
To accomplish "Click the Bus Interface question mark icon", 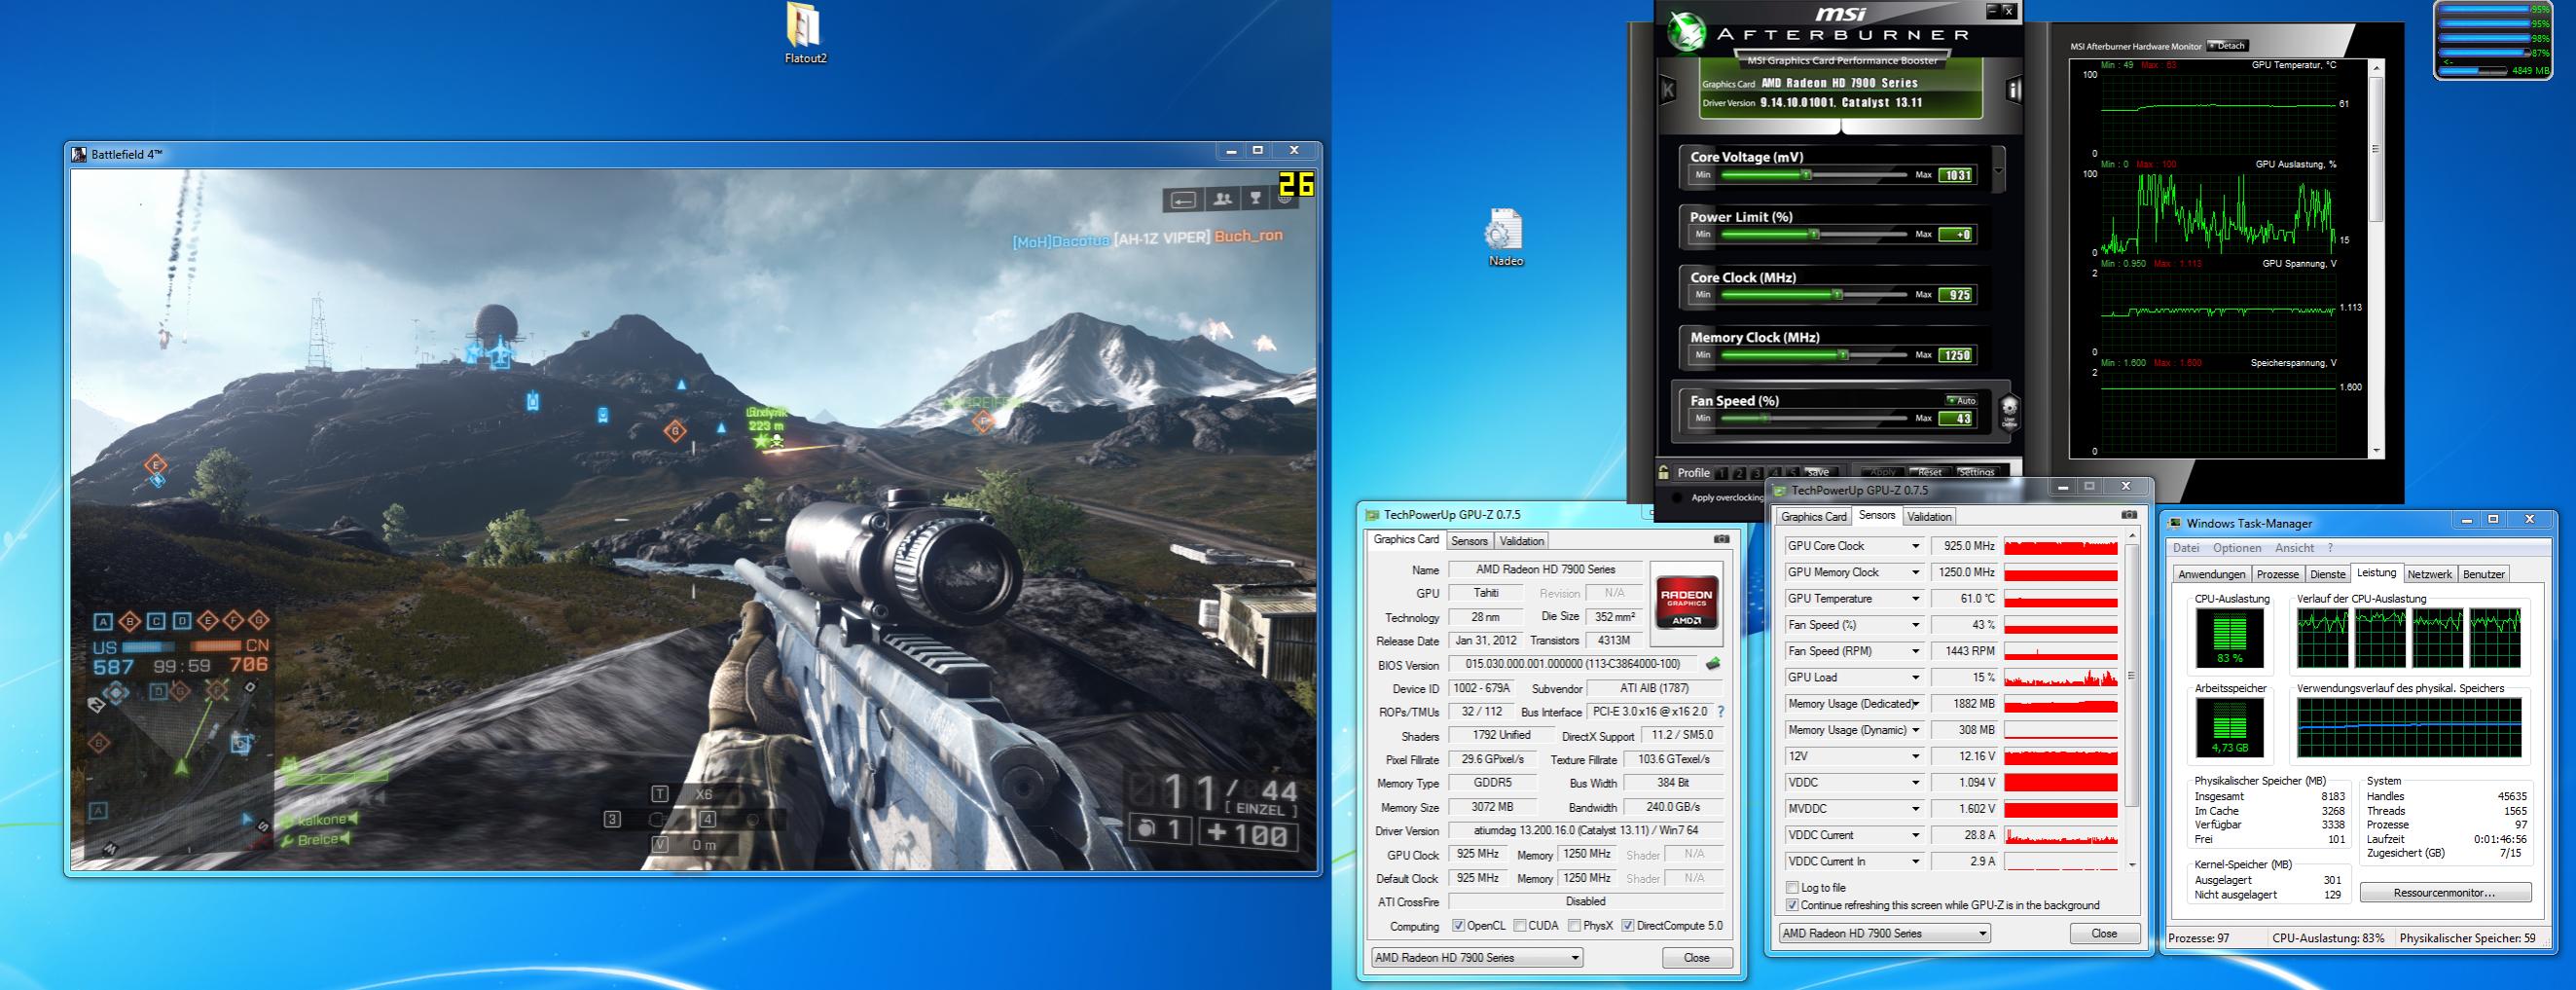I will click(1720, 712).
